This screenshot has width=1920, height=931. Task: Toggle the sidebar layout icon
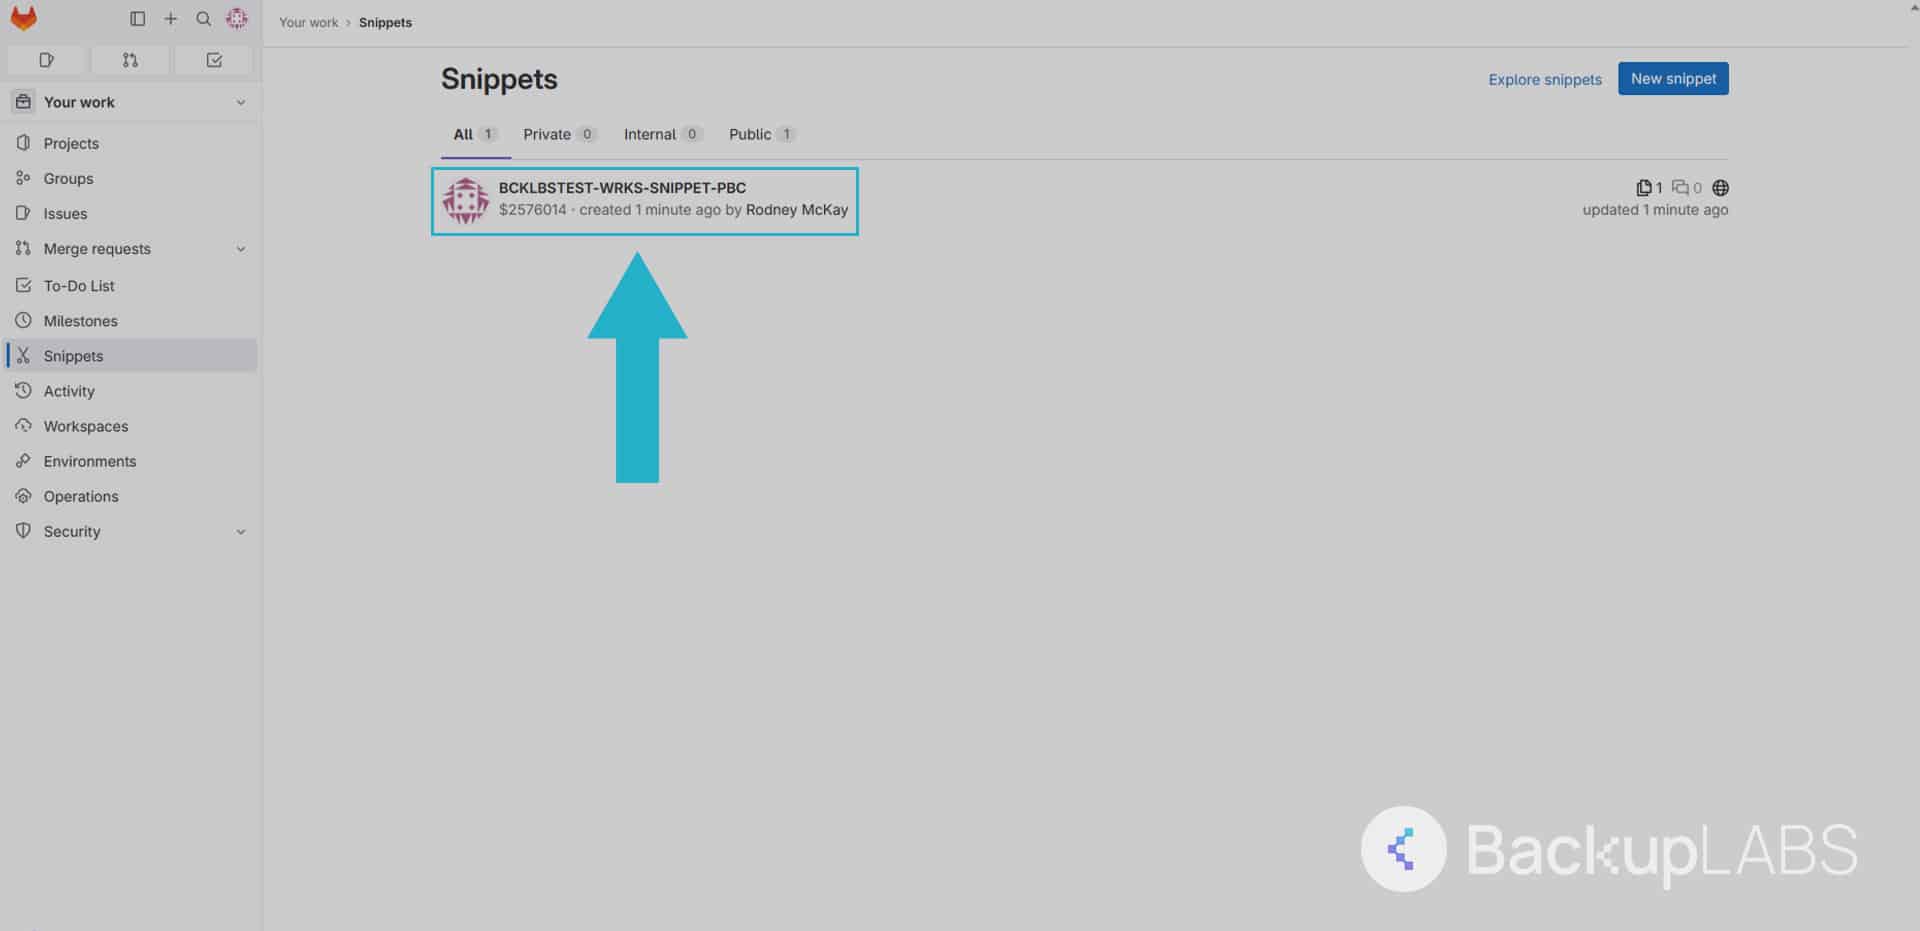coord(137,18)
